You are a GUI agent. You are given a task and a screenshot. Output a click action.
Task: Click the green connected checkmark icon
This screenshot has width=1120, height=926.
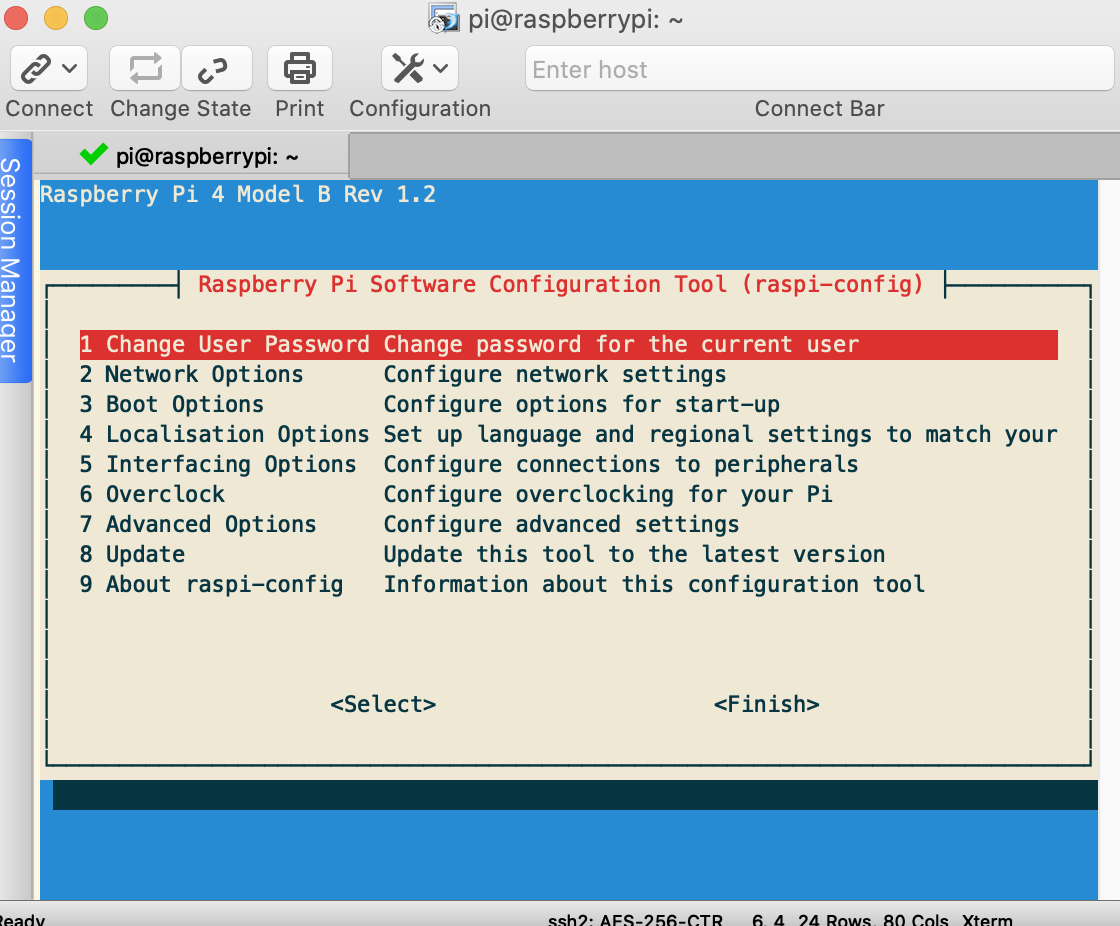coord(94,154)
